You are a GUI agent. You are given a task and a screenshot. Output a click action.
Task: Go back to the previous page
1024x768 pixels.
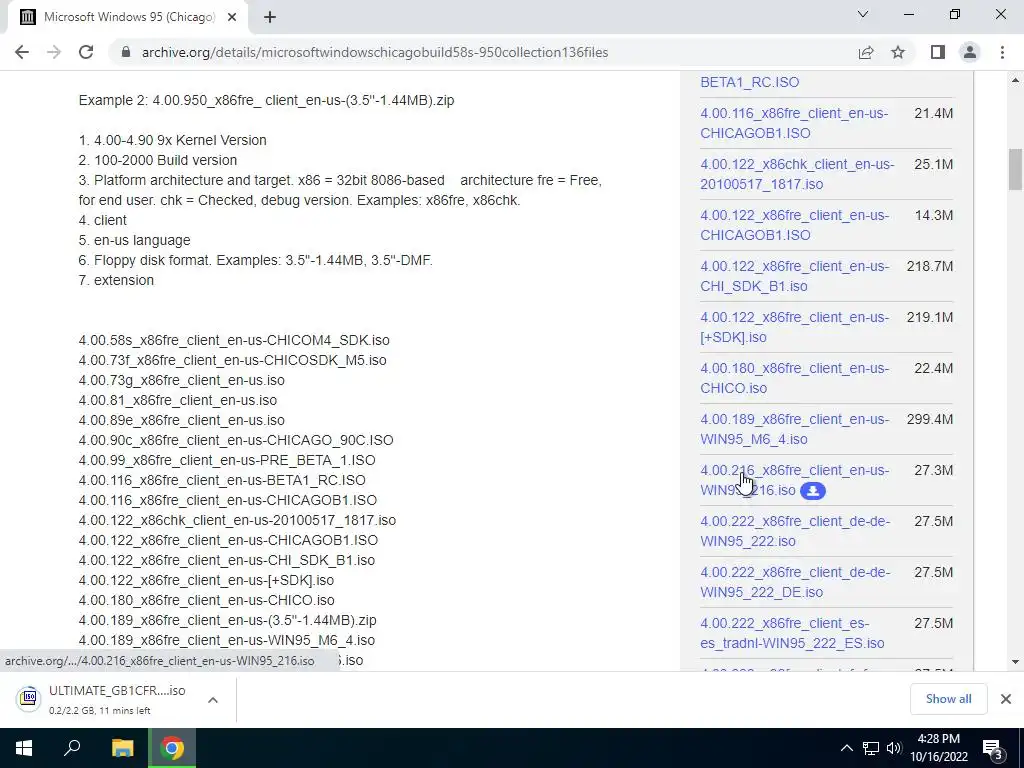(x=22, y=52)
